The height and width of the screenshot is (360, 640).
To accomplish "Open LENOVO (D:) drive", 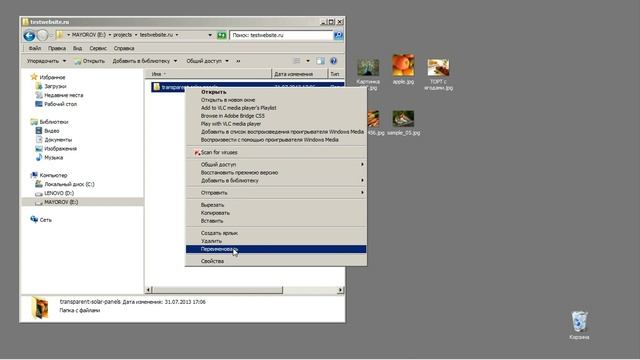I will coord(54,193).
